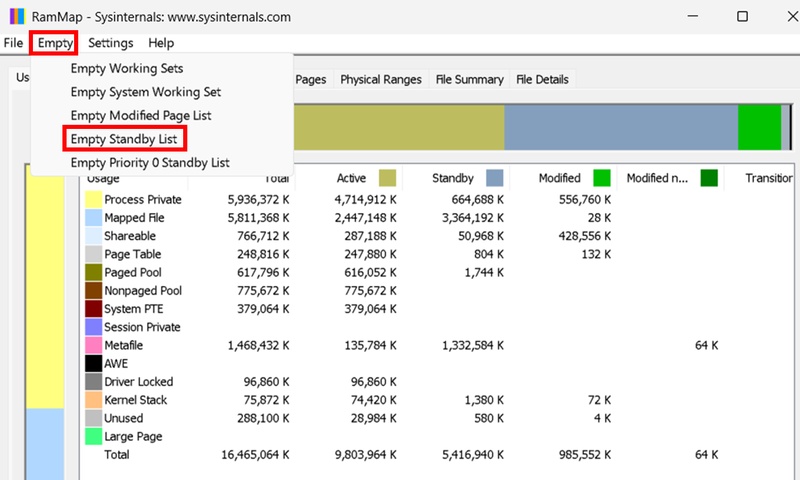Click Empty Priority 0 Standby List
The height and width of the screenshot is (480, 800).
pos(150,163)
